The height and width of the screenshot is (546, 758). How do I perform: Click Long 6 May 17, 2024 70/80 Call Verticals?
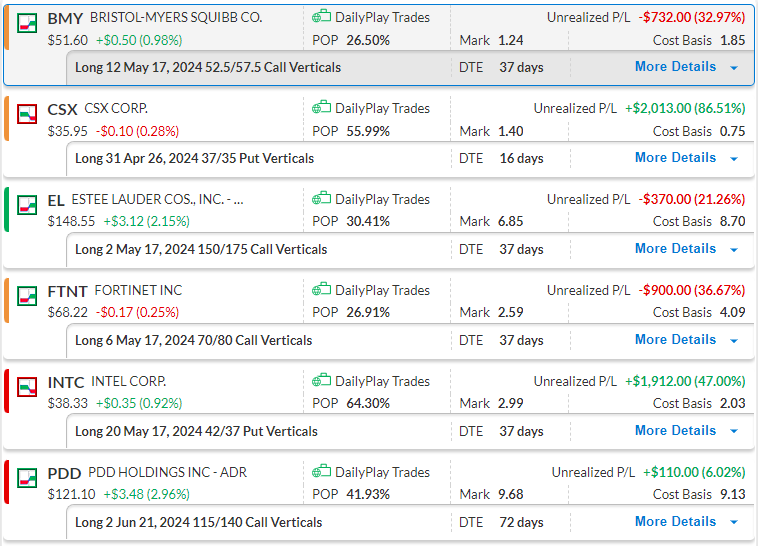193,340
